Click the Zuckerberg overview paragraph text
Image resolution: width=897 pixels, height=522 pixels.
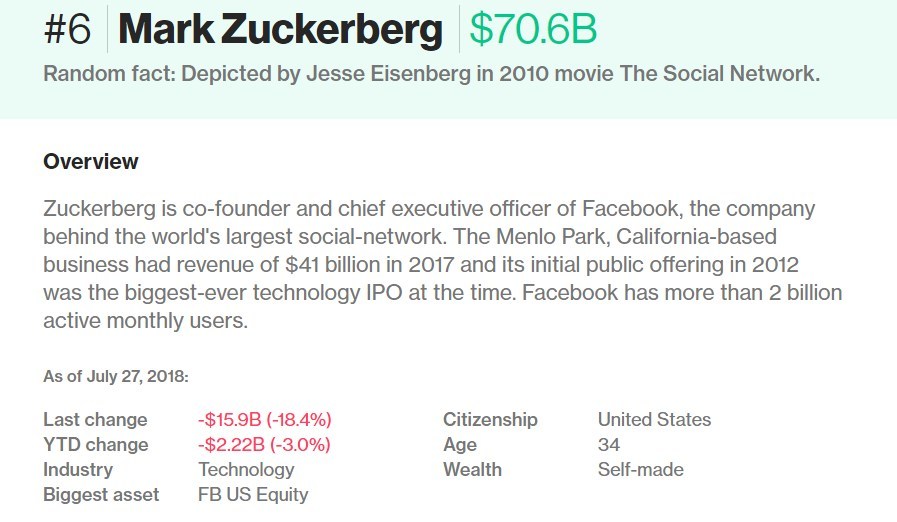(x=443, y=265)
